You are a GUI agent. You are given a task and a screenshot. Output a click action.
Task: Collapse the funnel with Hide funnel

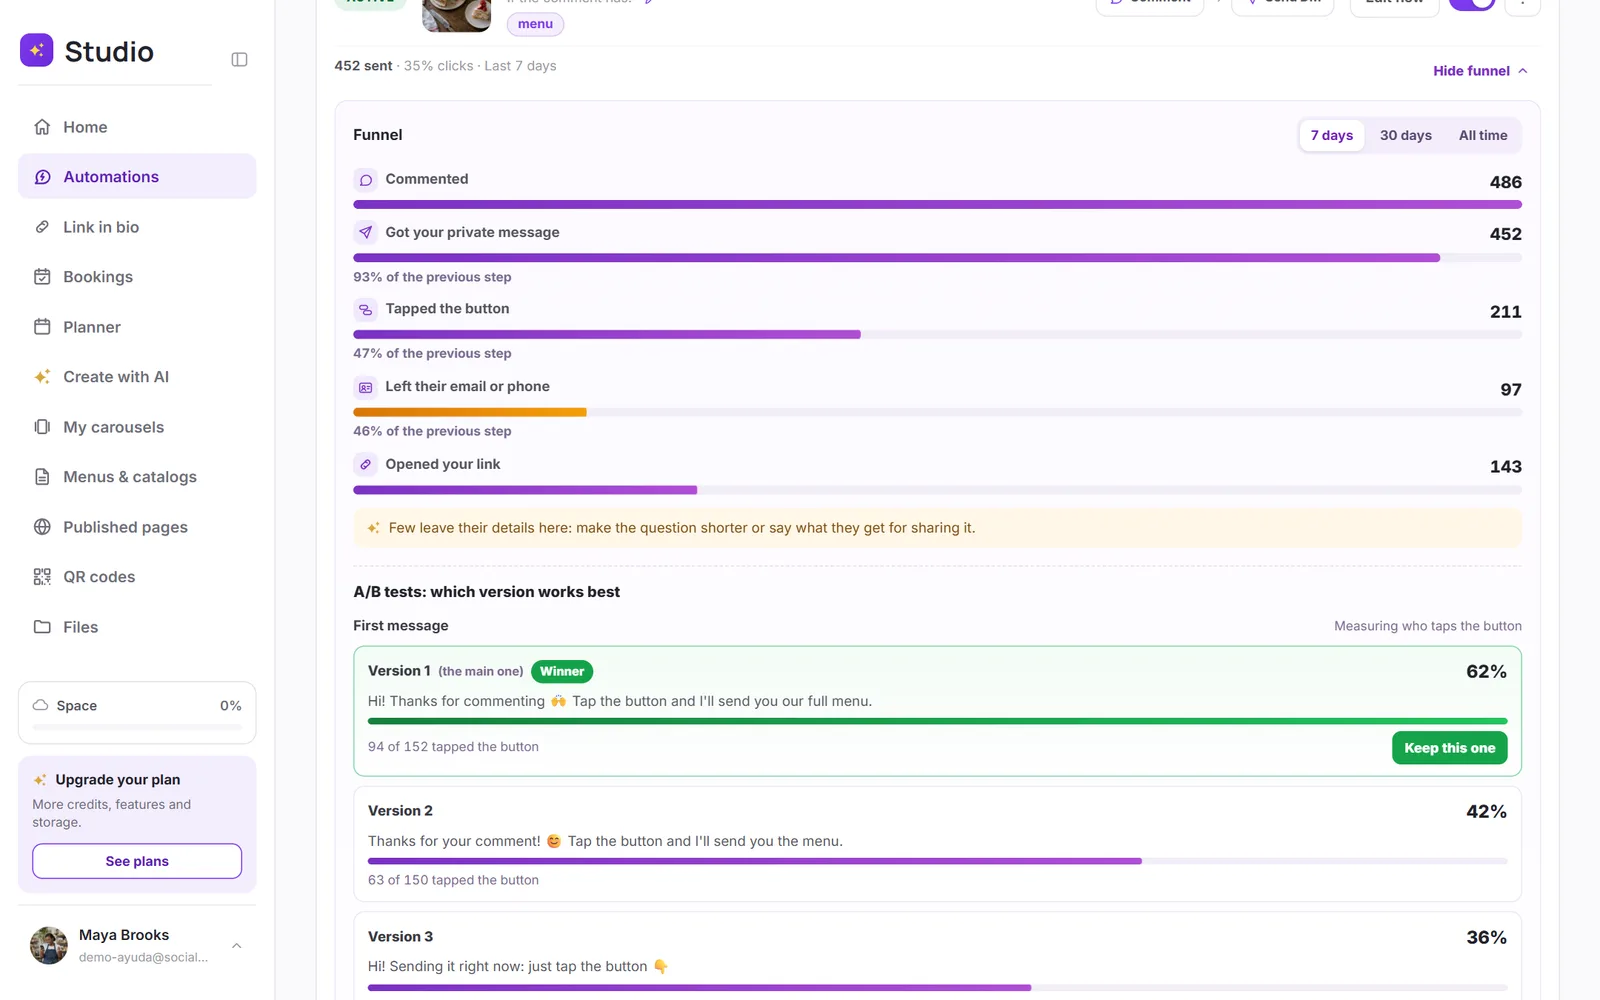coord(1480,71)
